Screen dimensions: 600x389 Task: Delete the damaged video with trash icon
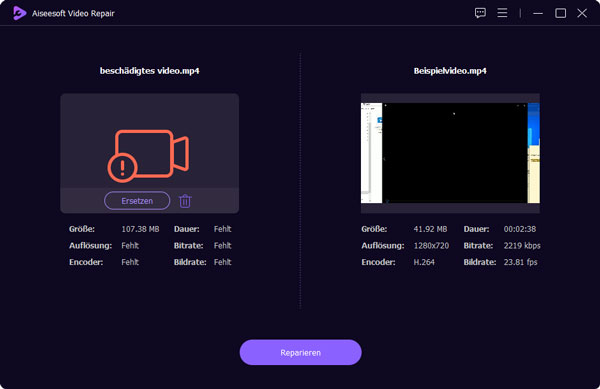coord(185,201)
